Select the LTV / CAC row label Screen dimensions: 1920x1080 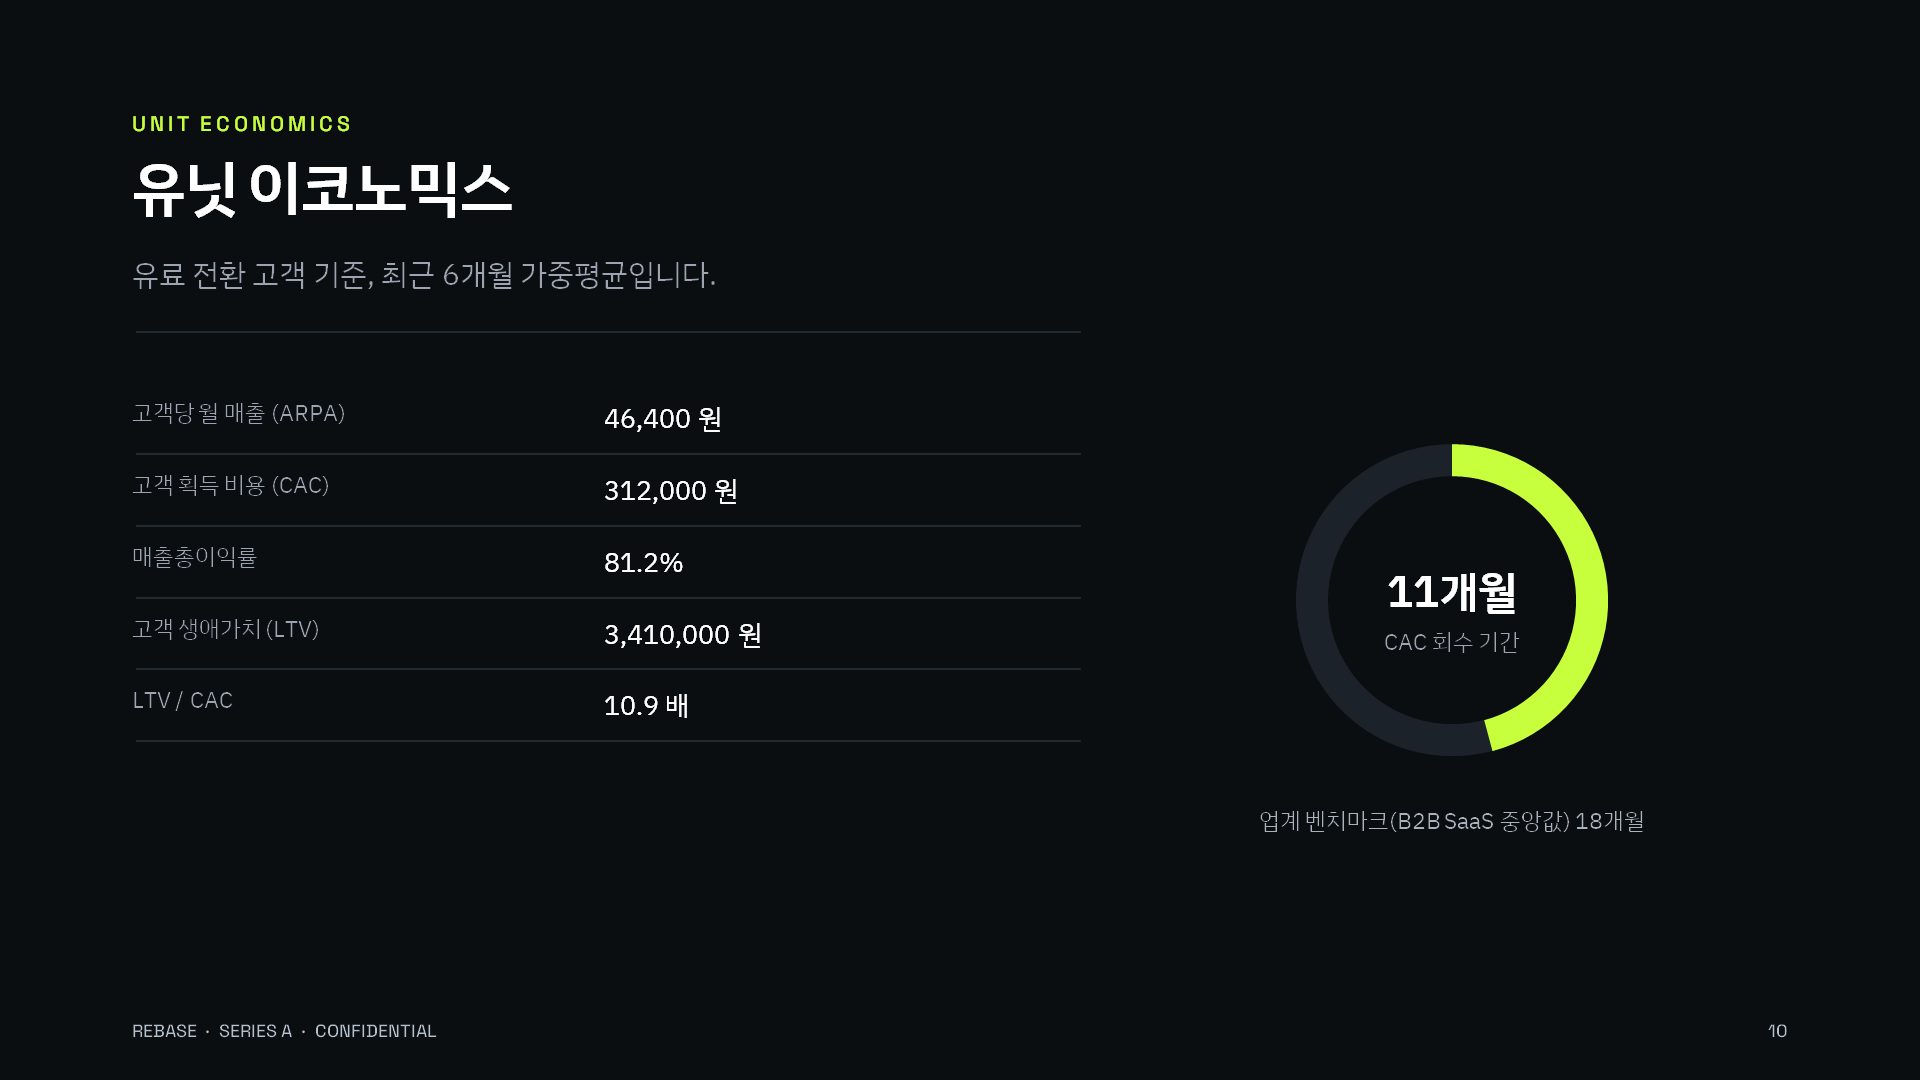(182, 700)
